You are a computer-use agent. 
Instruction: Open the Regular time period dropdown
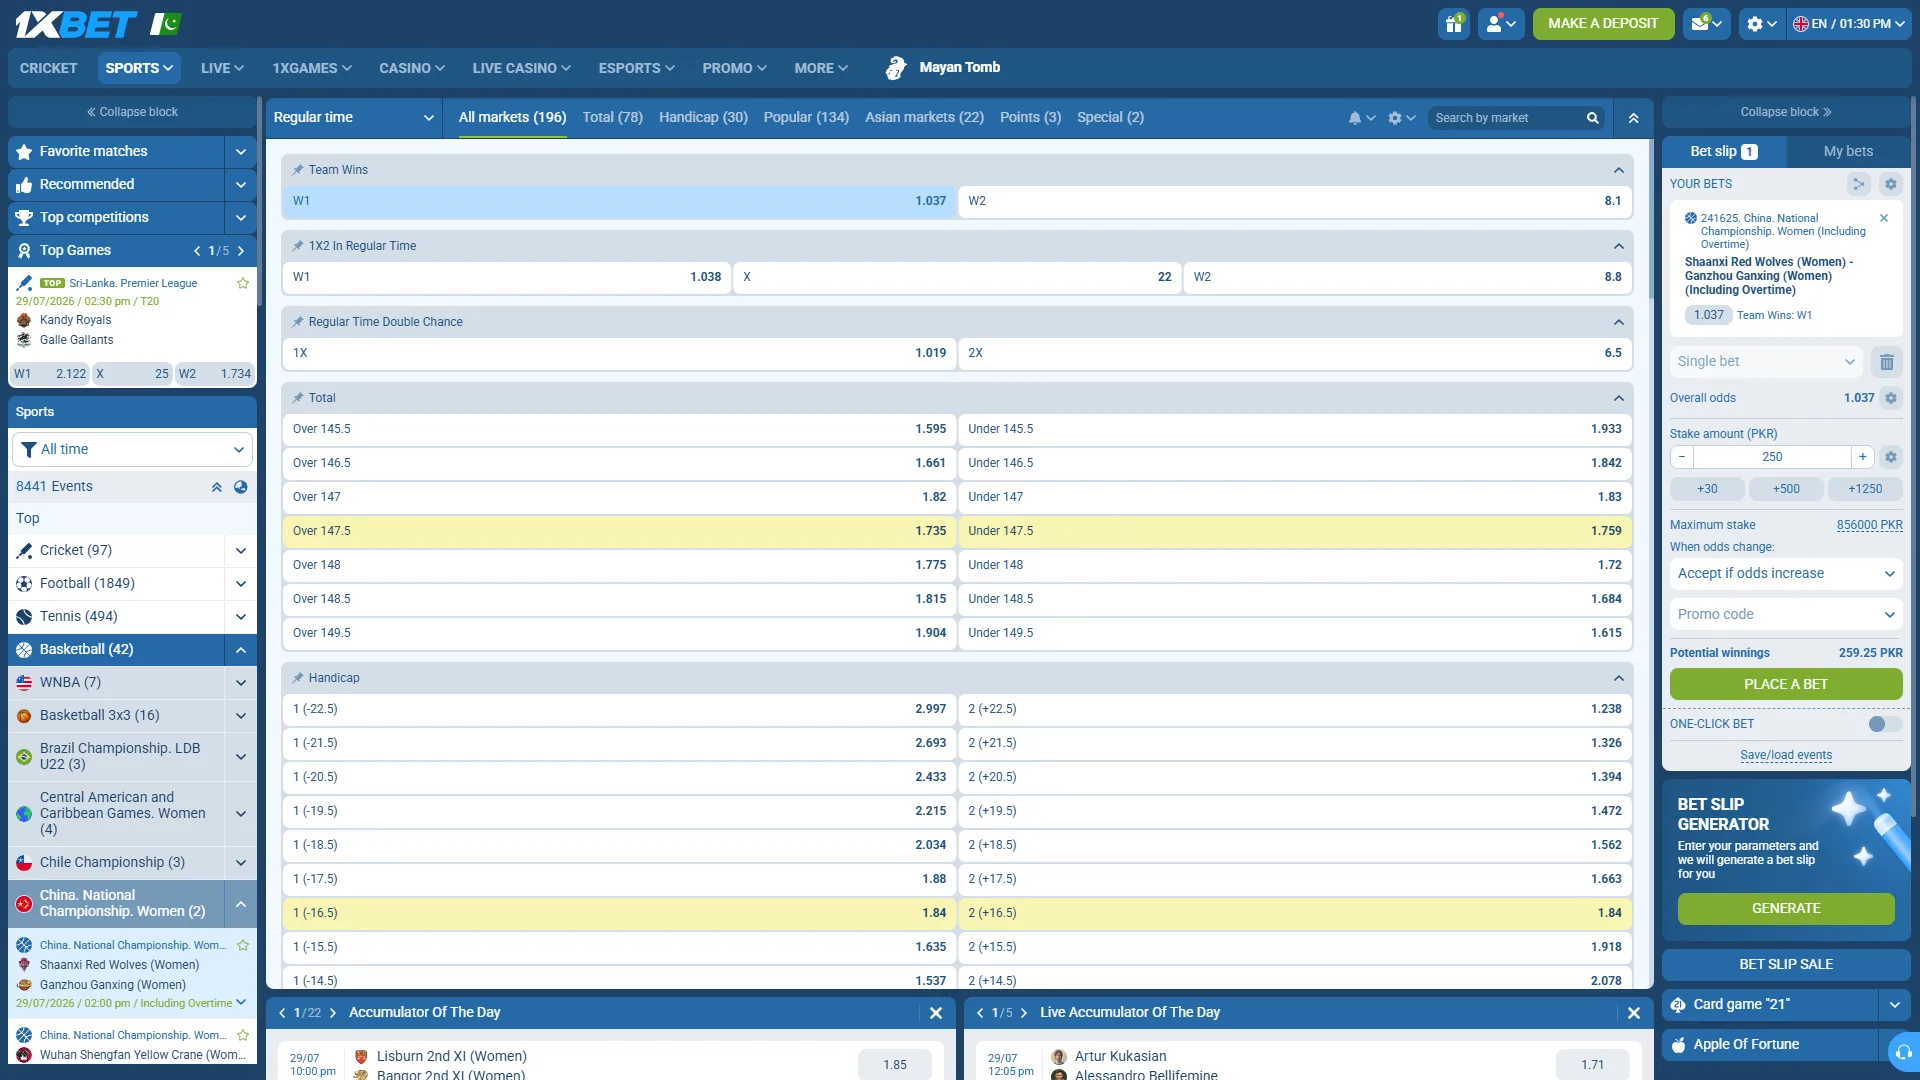[x=353, y=118]
